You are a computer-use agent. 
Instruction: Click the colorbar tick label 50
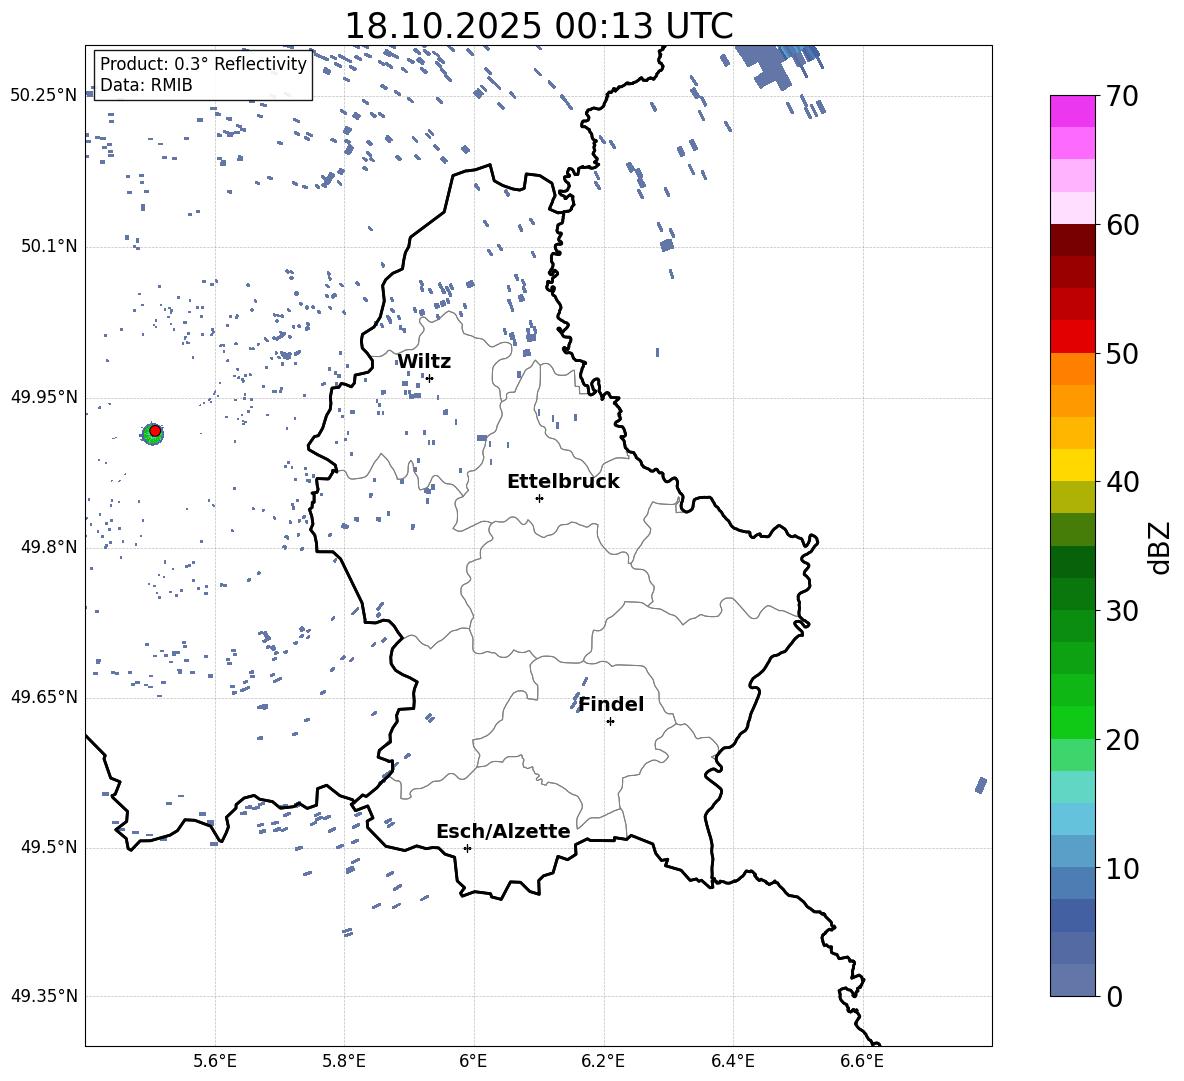coord(1122,353)
